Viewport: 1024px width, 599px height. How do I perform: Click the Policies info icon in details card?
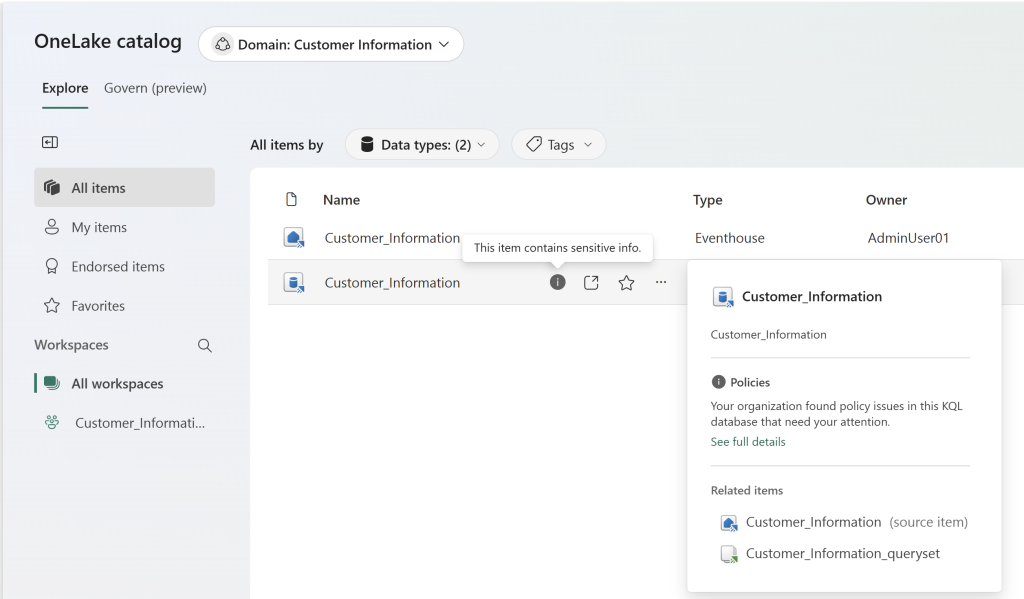(718, 382)
